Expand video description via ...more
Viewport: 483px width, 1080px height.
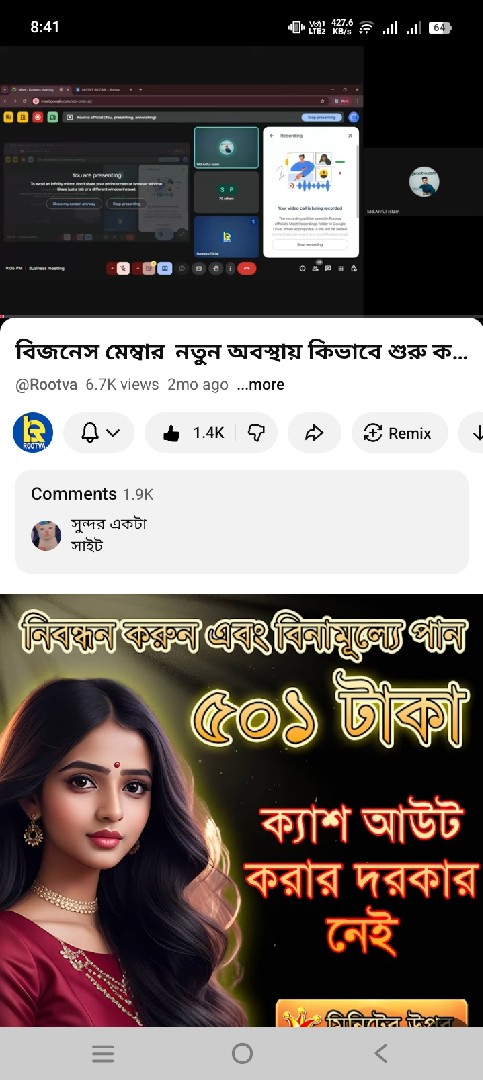point(260,384)
